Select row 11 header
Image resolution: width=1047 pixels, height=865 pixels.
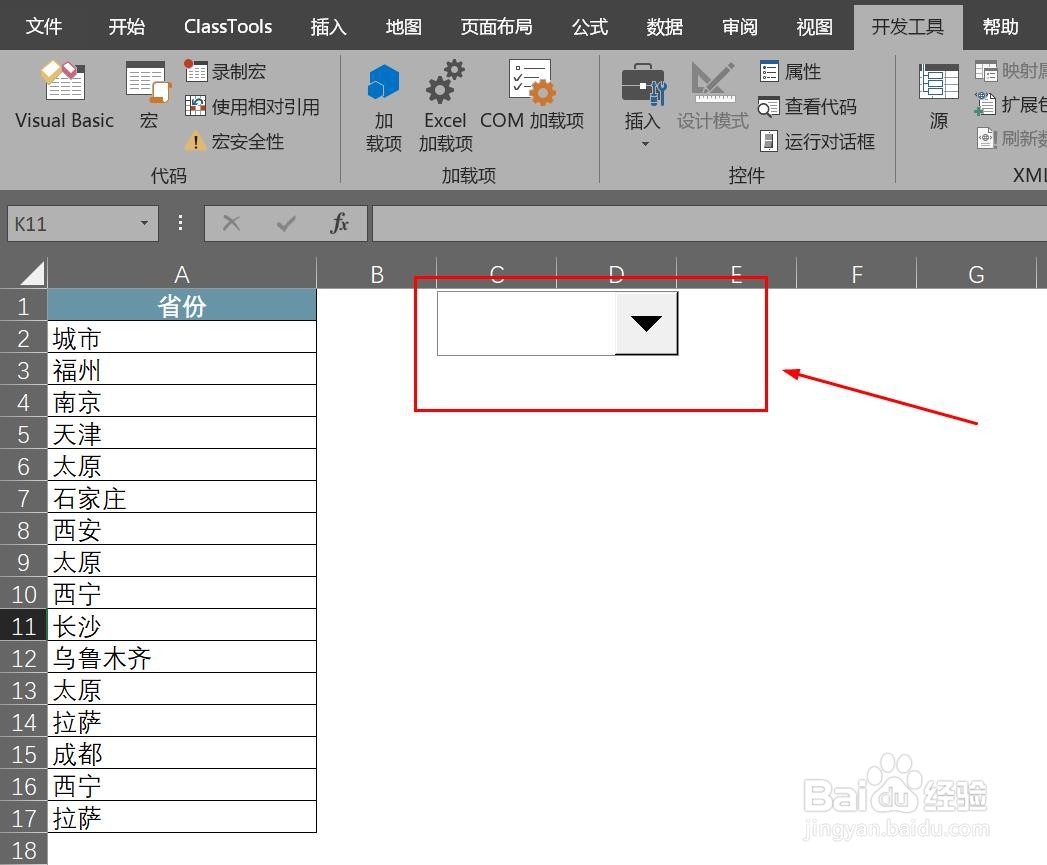pyautogui.click(x=23, y=626)
